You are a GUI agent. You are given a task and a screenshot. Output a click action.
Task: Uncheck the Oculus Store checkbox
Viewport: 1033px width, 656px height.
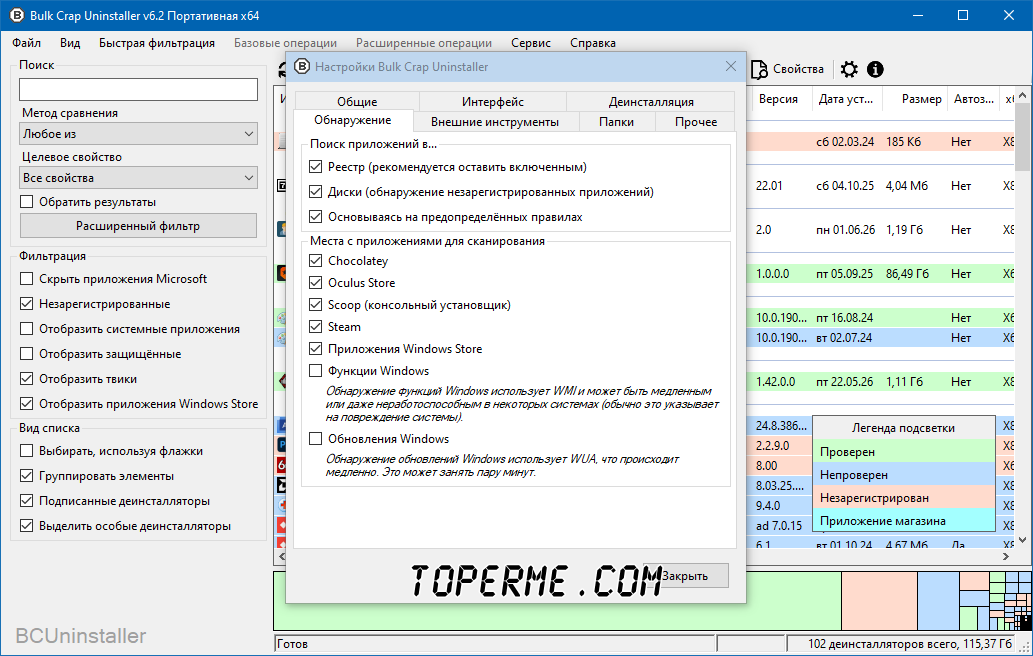click(x=316, y=283)
